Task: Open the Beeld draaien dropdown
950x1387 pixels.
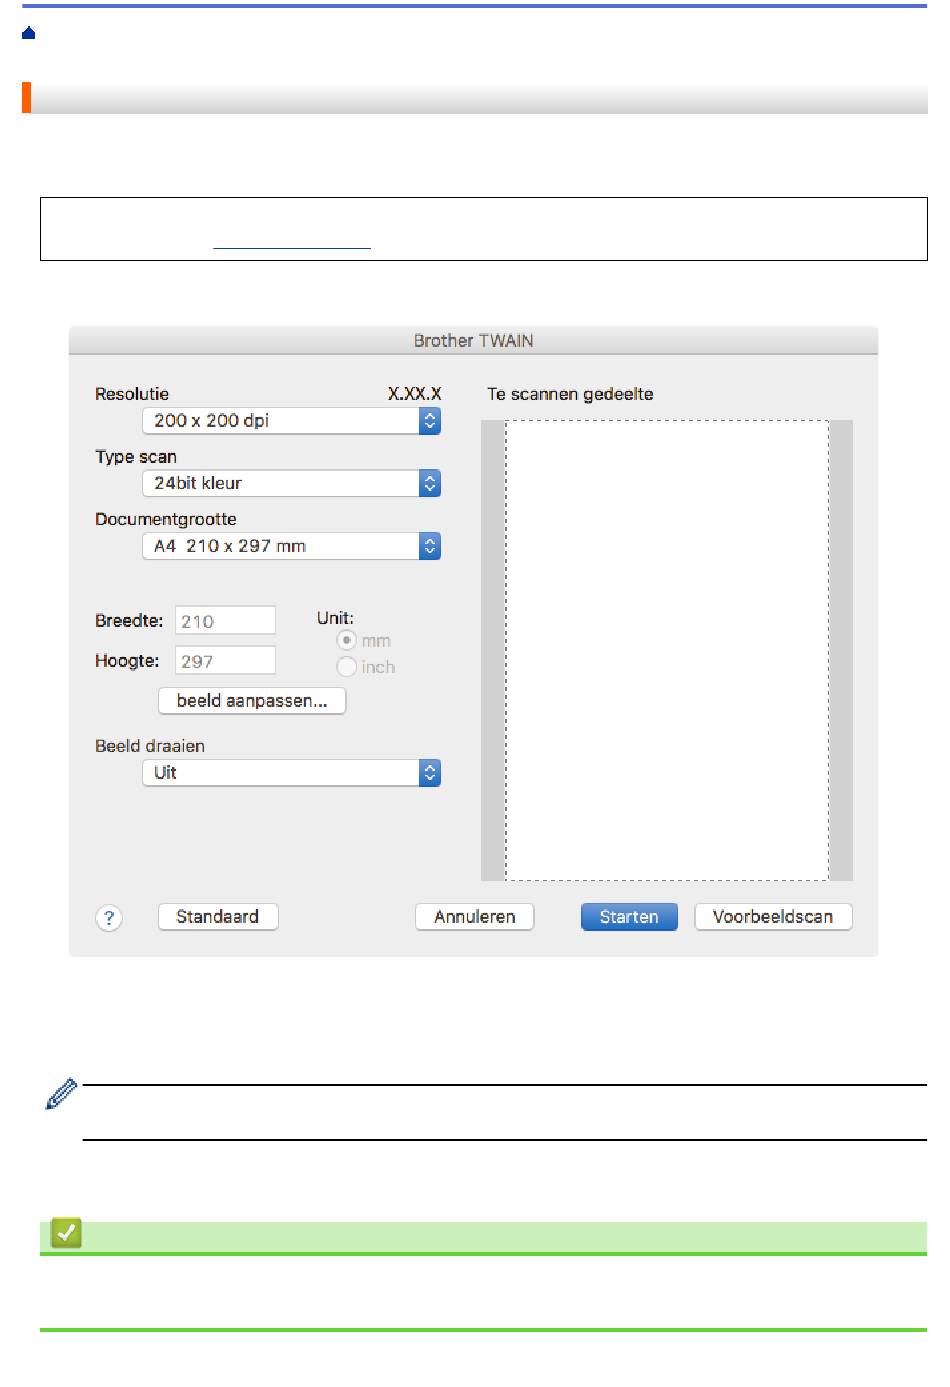Action: coord(291,773)
